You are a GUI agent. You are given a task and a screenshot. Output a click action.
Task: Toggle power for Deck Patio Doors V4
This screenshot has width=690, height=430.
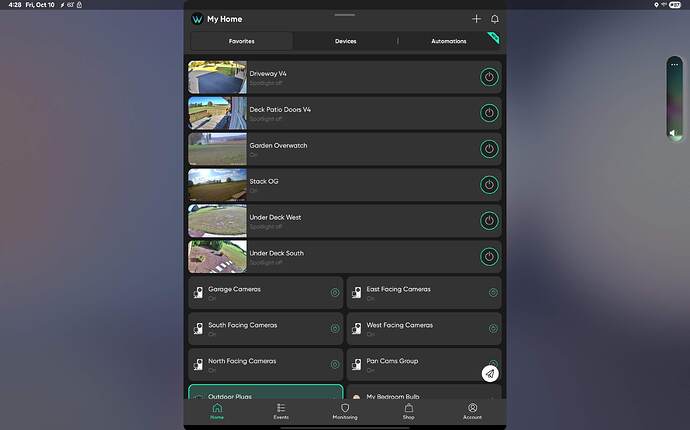pyautogui.click(x=489, y=113)
